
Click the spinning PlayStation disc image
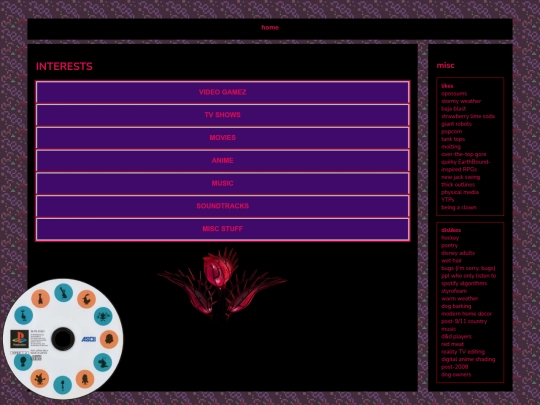(x=63, y=339)
